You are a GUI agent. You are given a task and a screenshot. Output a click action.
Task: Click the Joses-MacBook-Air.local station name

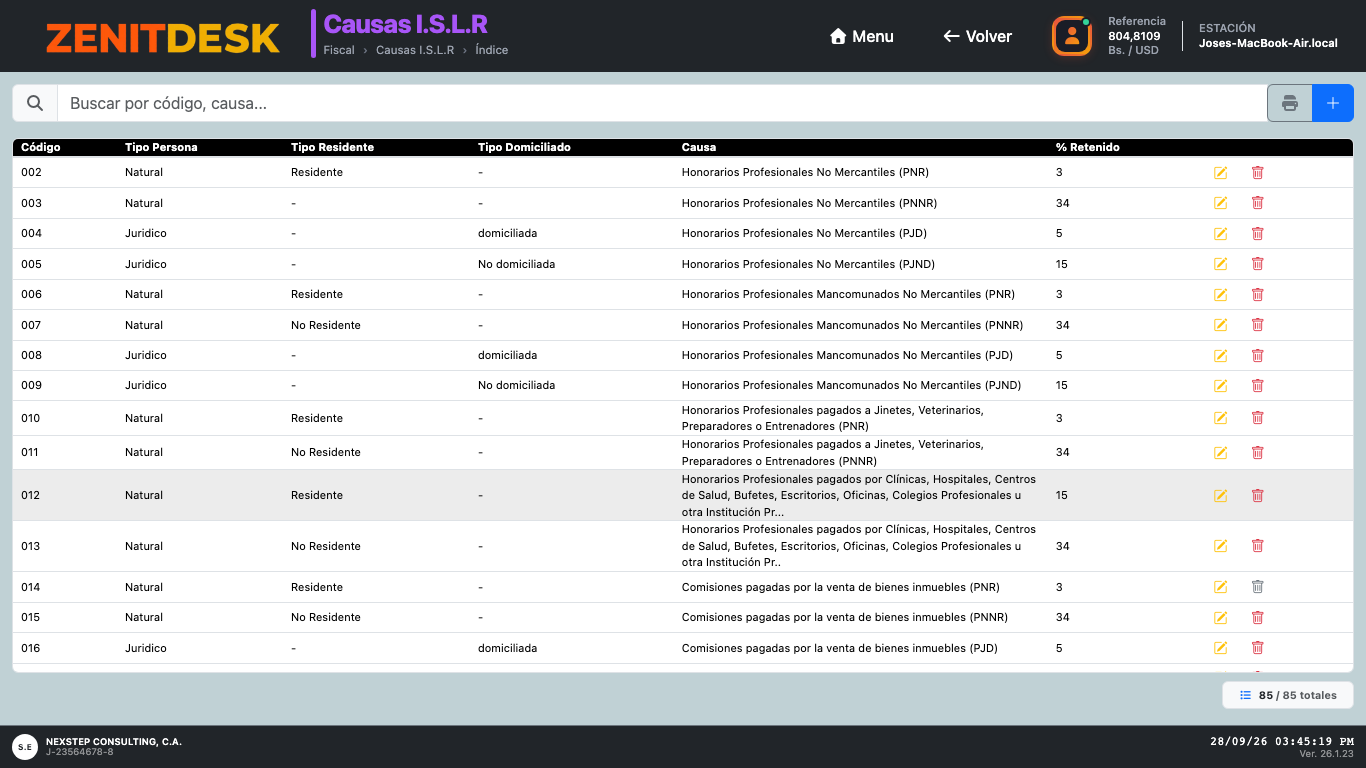[x=1268, y=43]
